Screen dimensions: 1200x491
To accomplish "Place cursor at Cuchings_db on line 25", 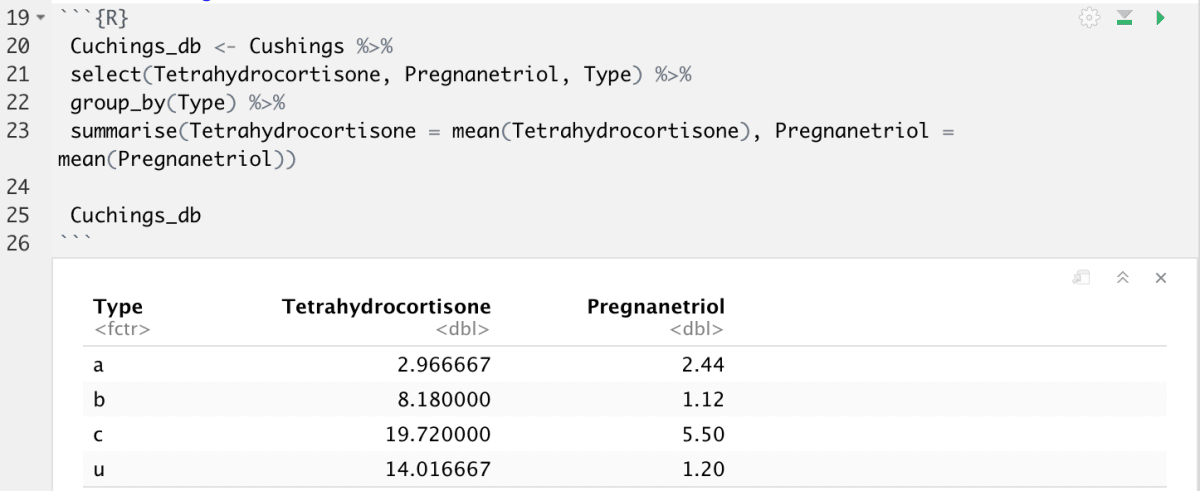I will pyautogui.click(x=135, y=215).
